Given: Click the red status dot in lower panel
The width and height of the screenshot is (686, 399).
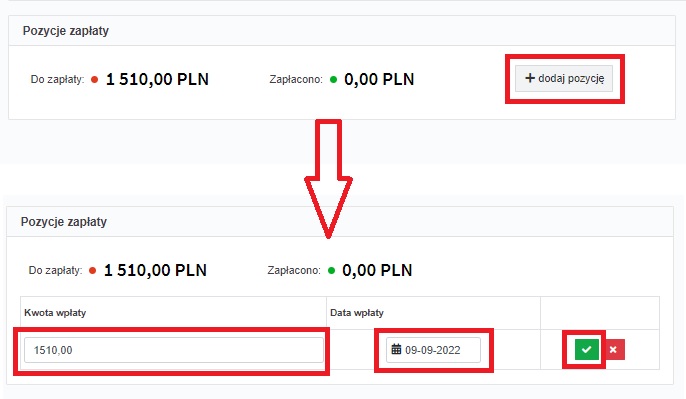Looking at the screenshot, I should click(x=92, y=270).
